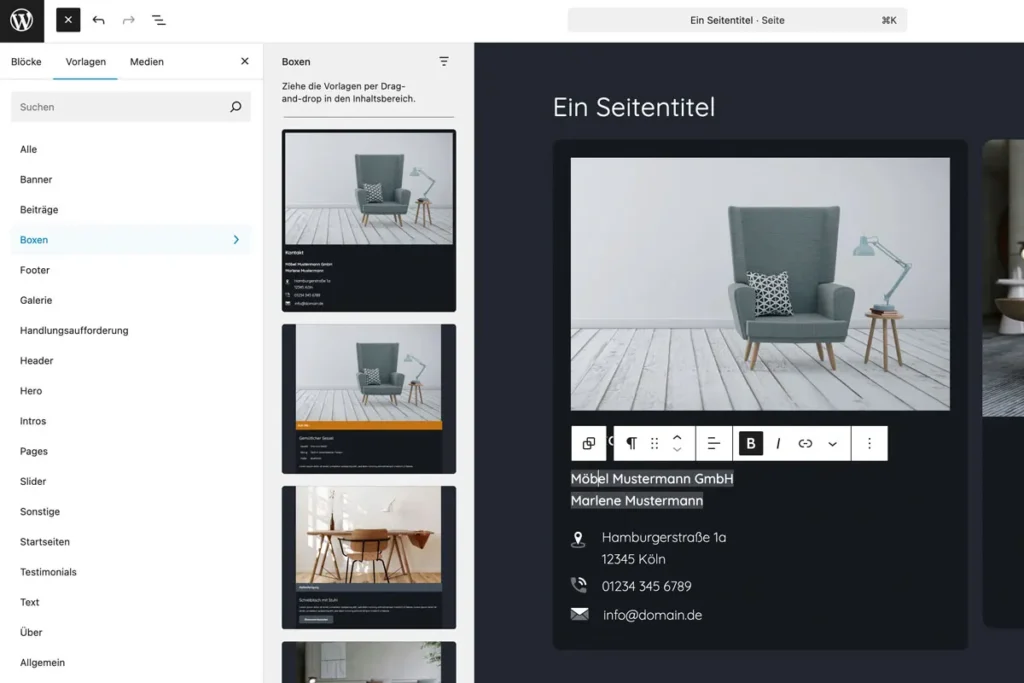Click the paragraph block type icon
The image size is (1024, 683).
pos(631,444)
